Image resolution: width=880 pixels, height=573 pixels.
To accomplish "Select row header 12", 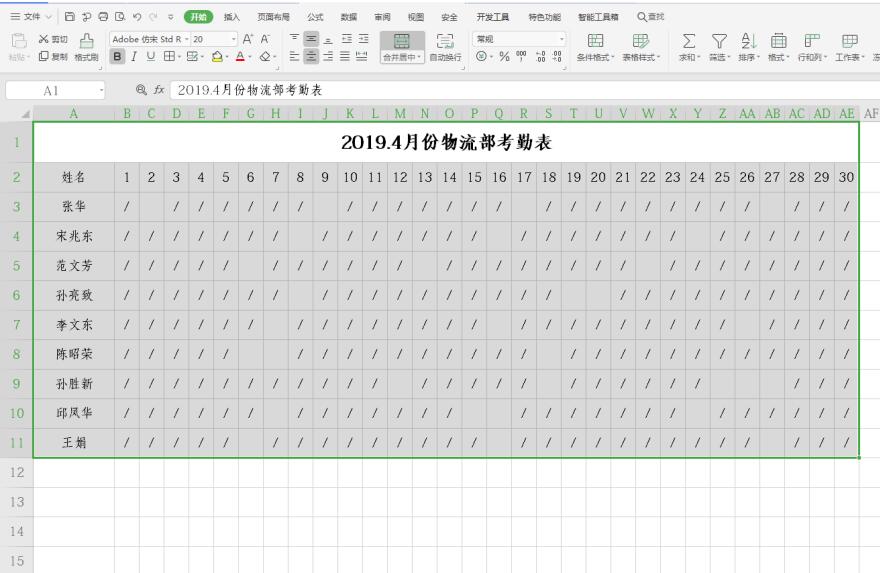I will (16, 473).
